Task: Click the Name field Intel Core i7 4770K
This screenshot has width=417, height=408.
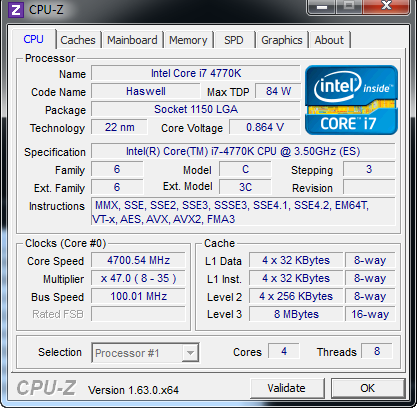Action: (196, 73)
